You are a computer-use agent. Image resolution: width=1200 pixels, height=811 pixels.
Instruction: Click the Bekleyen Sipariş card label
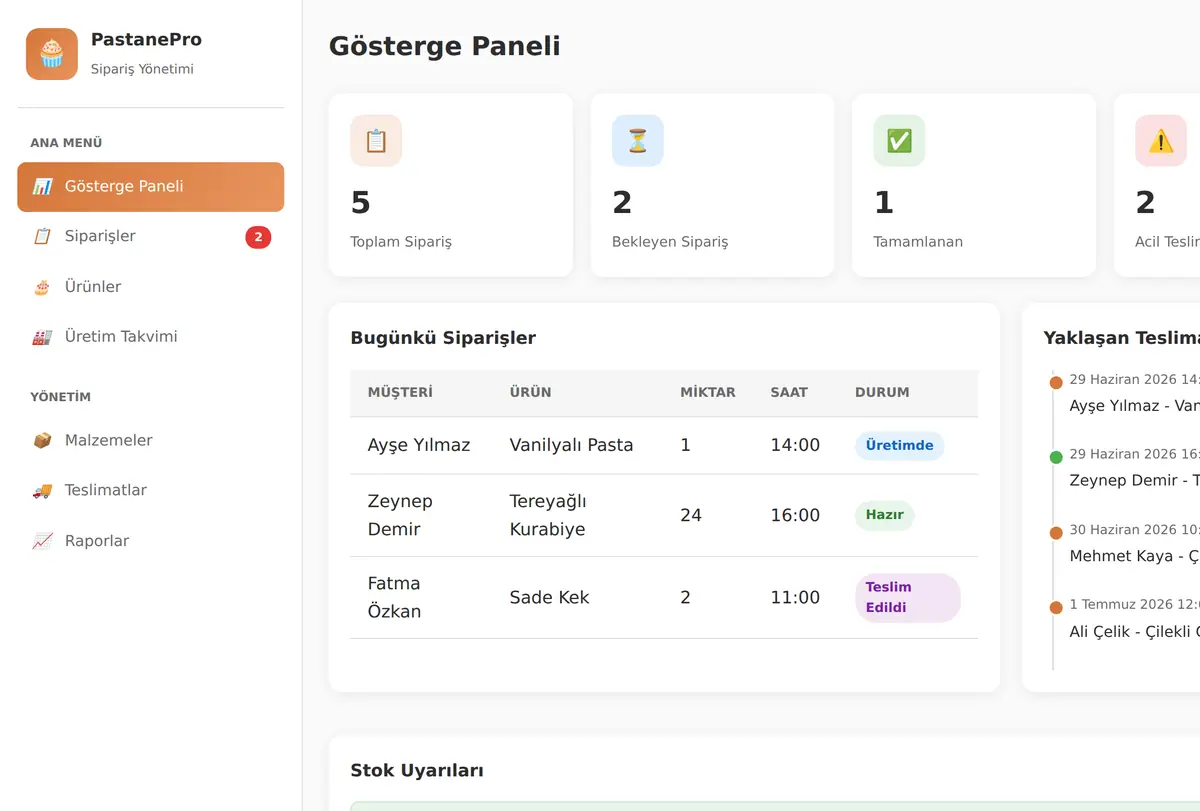[x=670, y=242]
